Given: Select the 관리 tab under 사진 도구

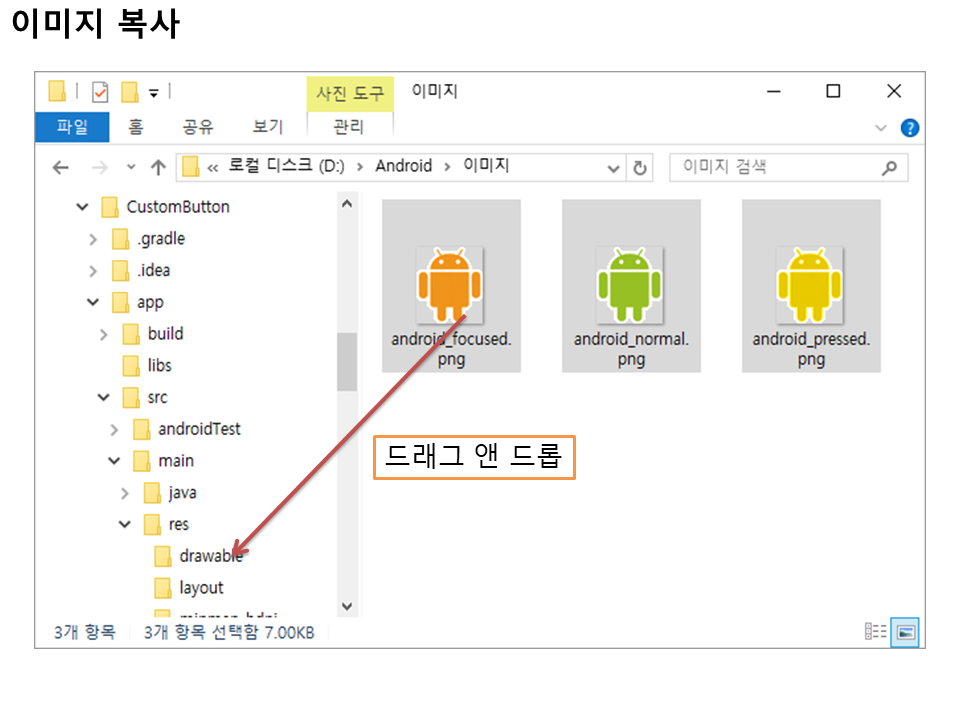Looking at the screenshot, I should click(348, 127).
